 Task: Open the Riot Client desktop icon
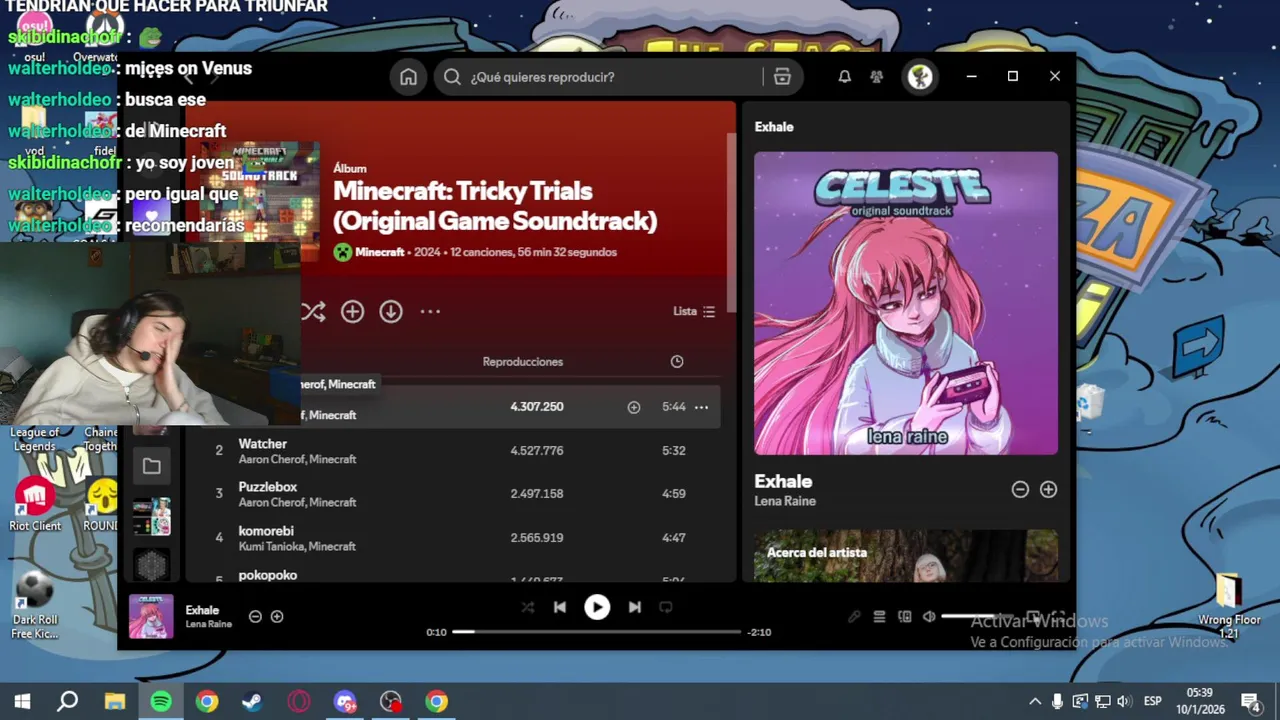(x=35, y=505)
